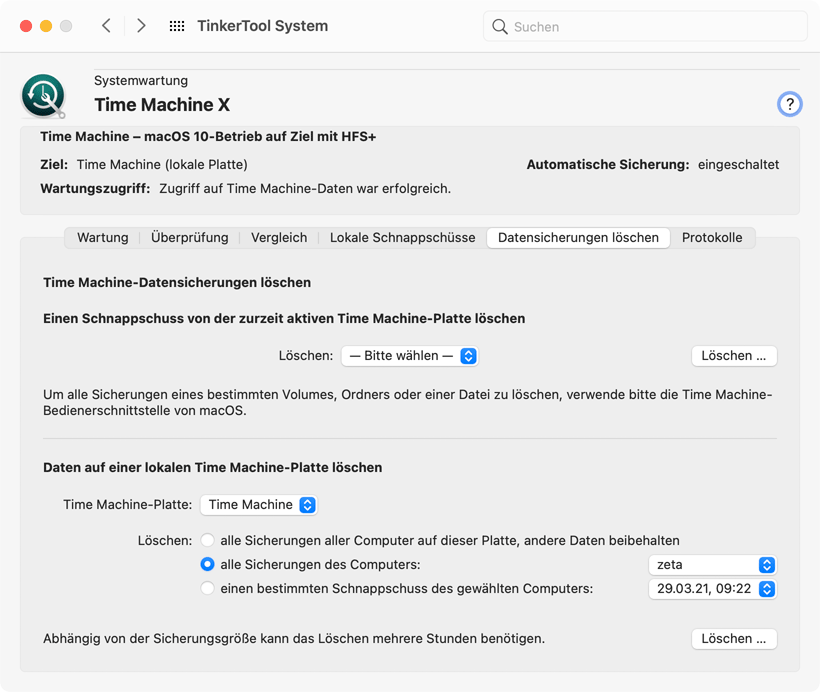Show all panes via grid icon
The width and height of the screenshot is (820, 692).
(177, 26)
